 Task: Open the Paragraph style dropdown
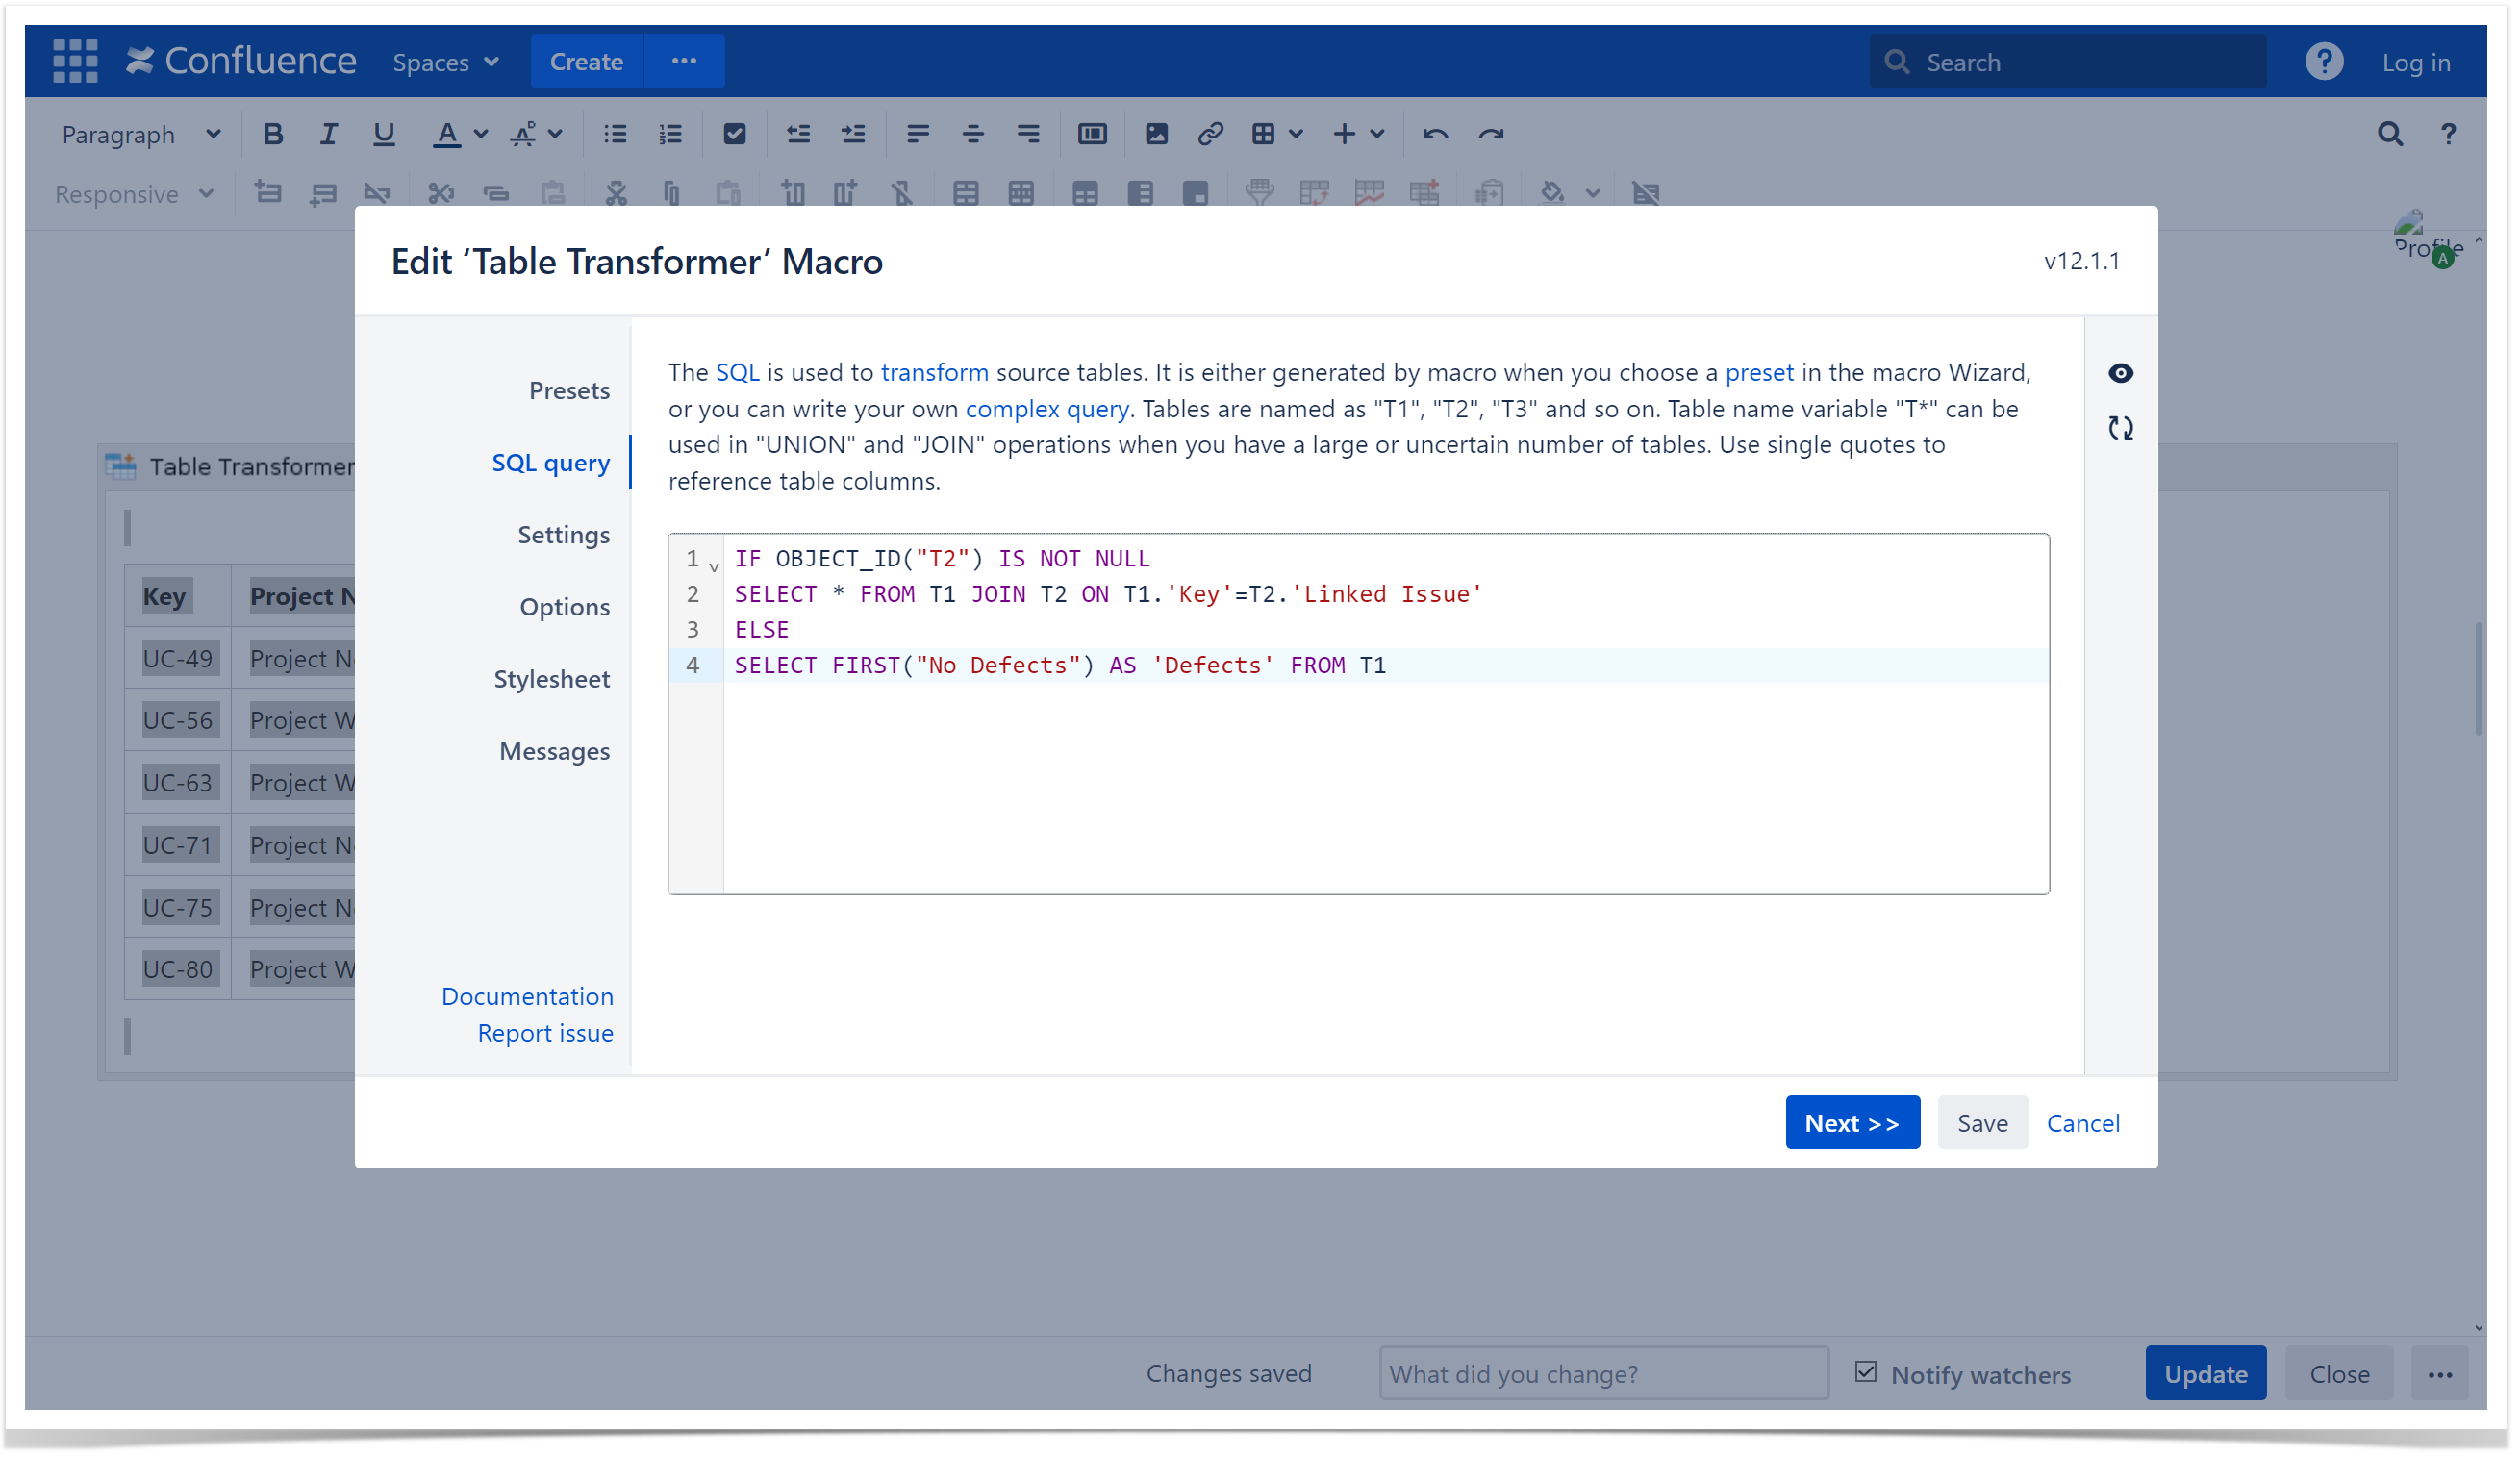click(140, 134)
